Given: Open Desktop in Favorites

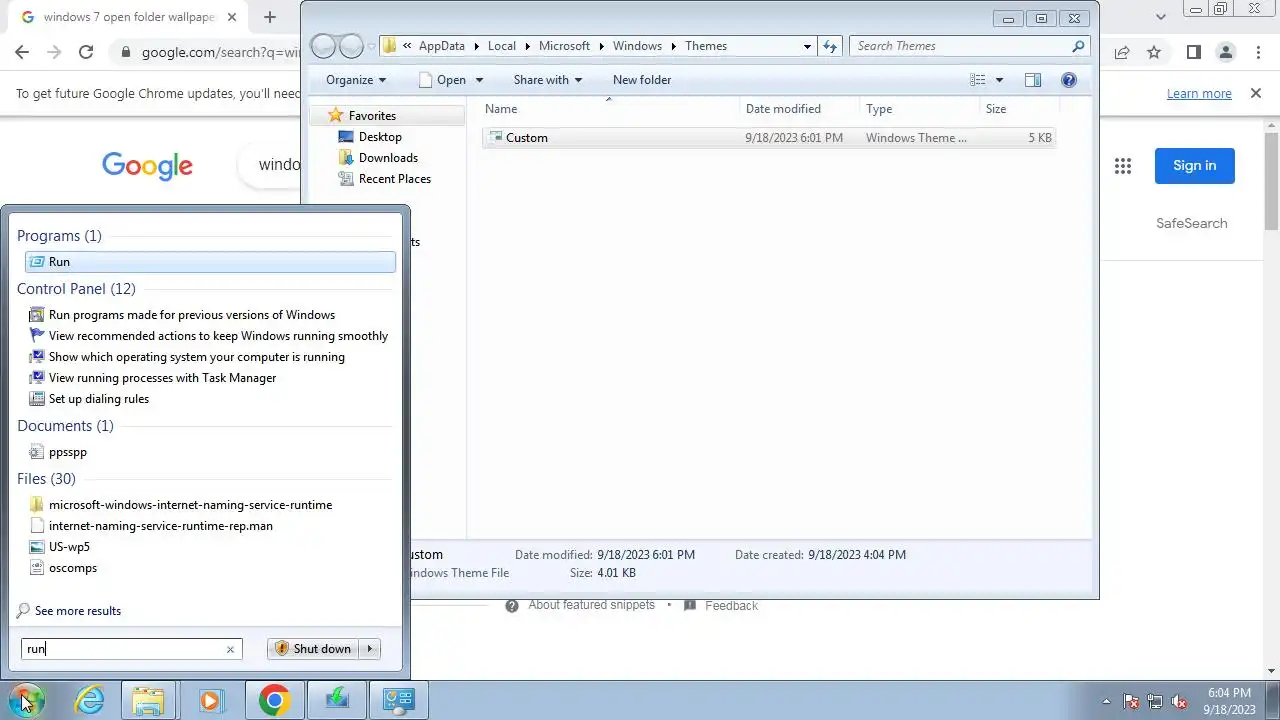Looking at the screenshot, I should click(x=380, y=137).
